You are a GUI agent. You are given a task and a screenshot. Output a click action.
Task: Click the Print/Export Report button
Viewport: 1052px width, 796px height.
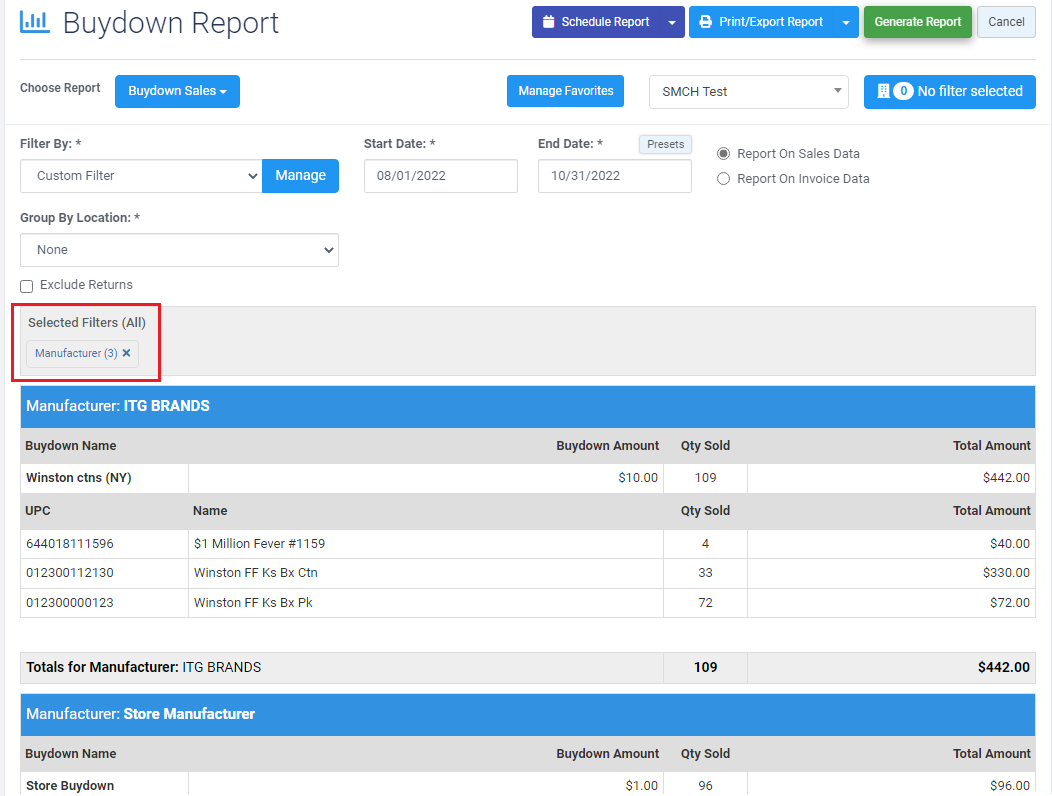(x=761, y=22)
